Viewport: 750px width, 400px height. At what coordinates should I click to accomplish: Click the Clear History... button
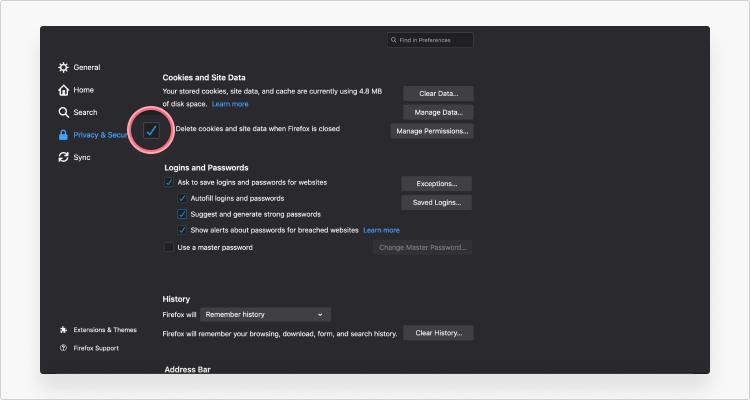(438, 333)
